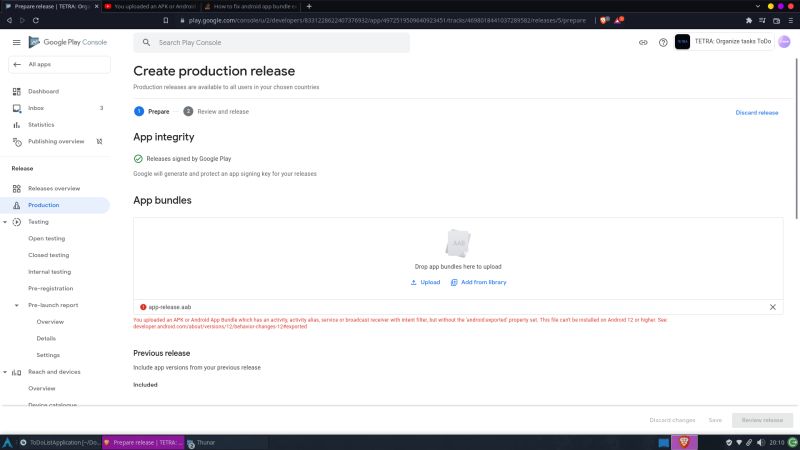Screen dimensions: 800x450
Task: Open Pre-registration page
Action: [51, 288]
